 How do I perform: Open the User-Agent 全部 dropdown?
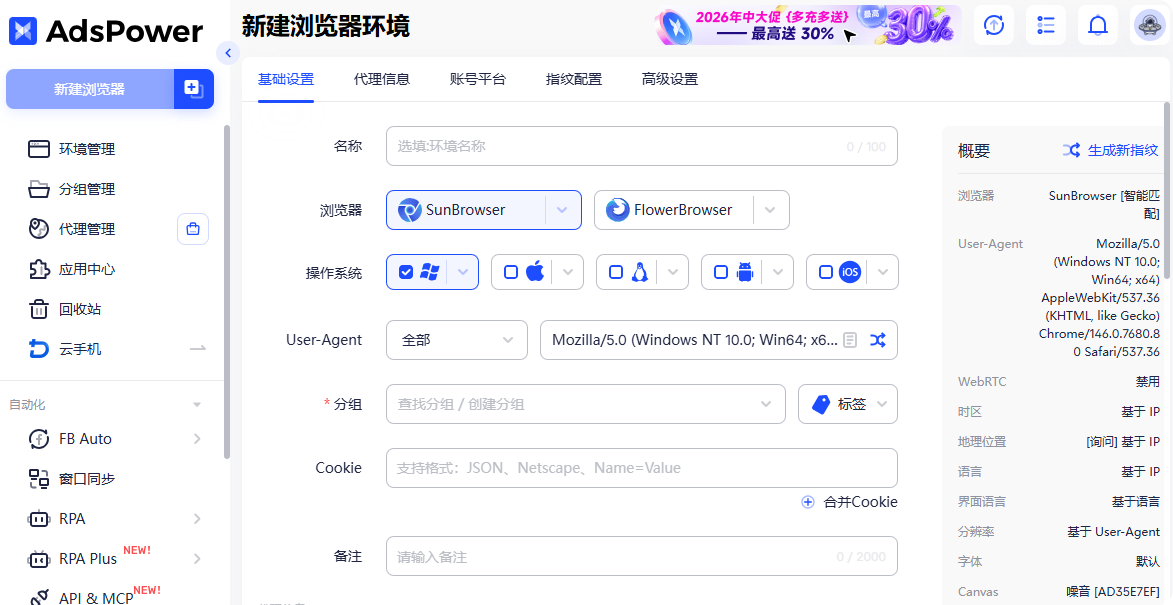point(457,340)
